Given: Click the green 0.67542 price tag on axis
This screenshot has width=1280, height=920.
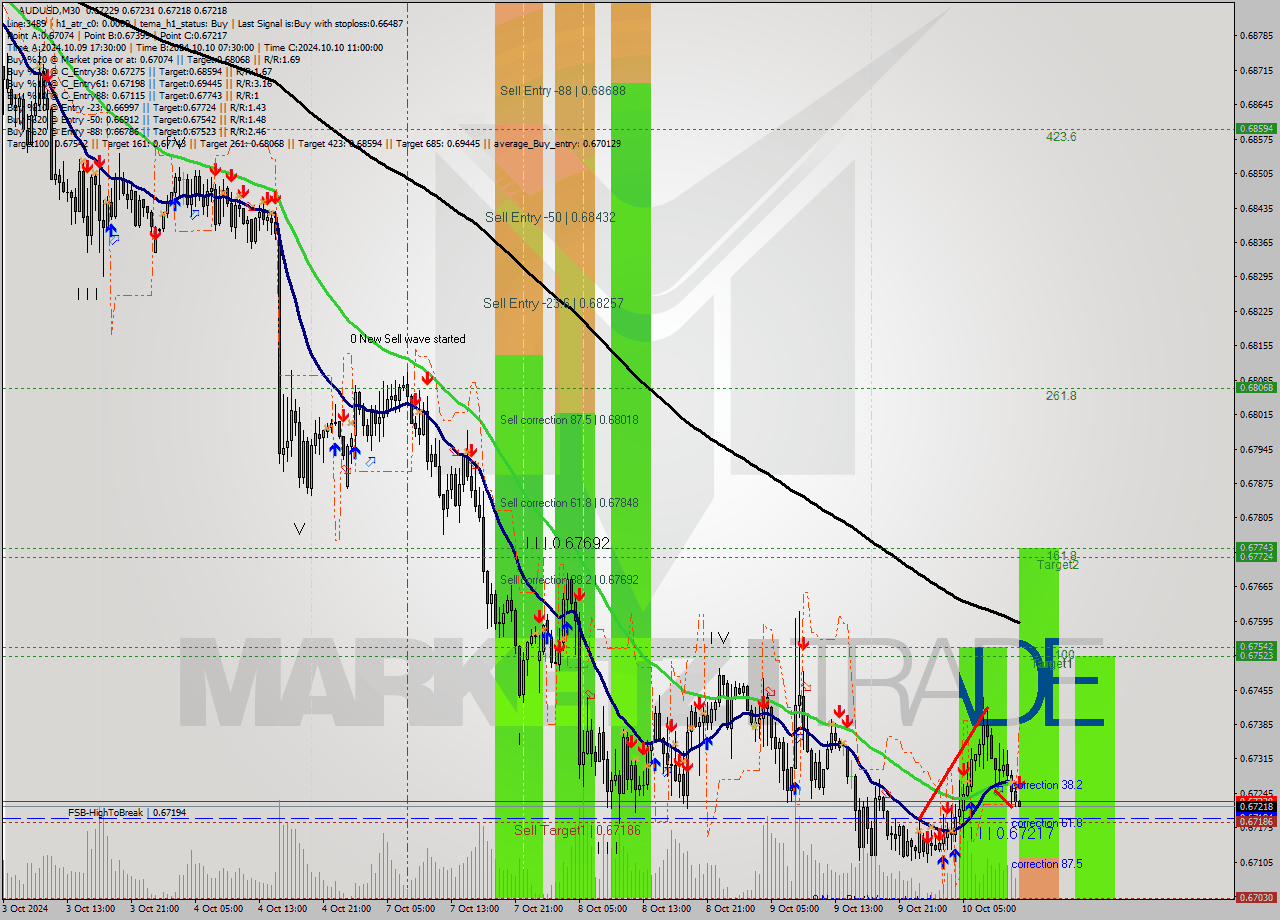Looking at the screenshot, I should [x=1256, y=646].
